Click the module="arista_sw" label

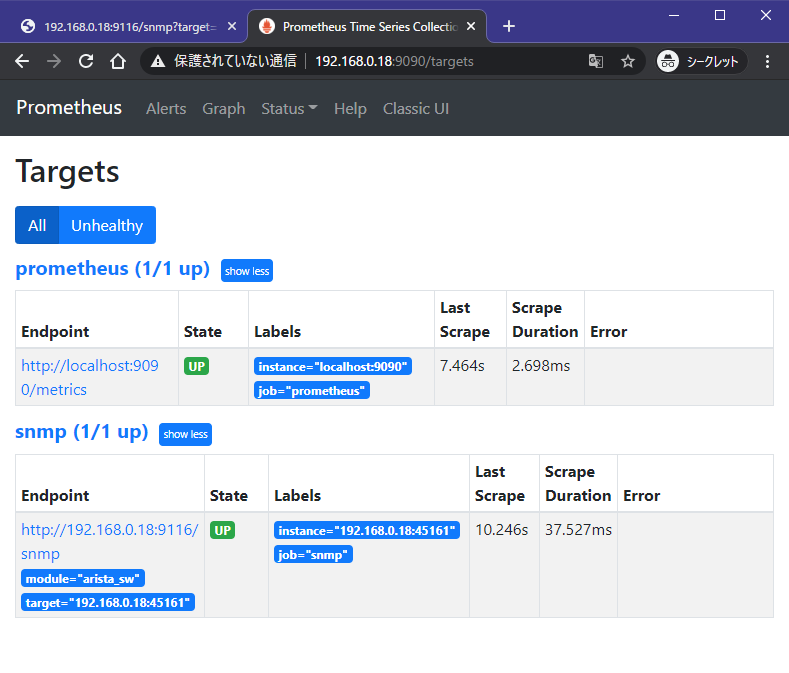click(83, 578)
